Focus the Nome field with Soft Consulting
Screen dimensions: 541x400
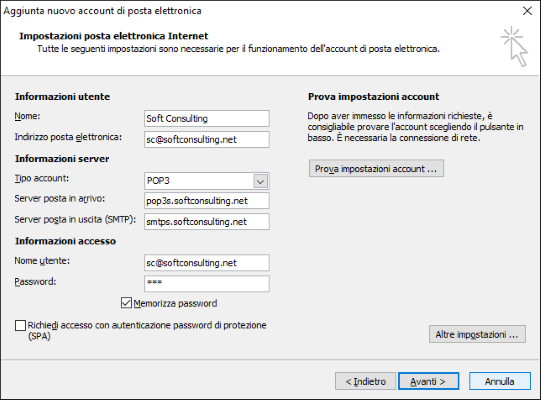(207, 119)
